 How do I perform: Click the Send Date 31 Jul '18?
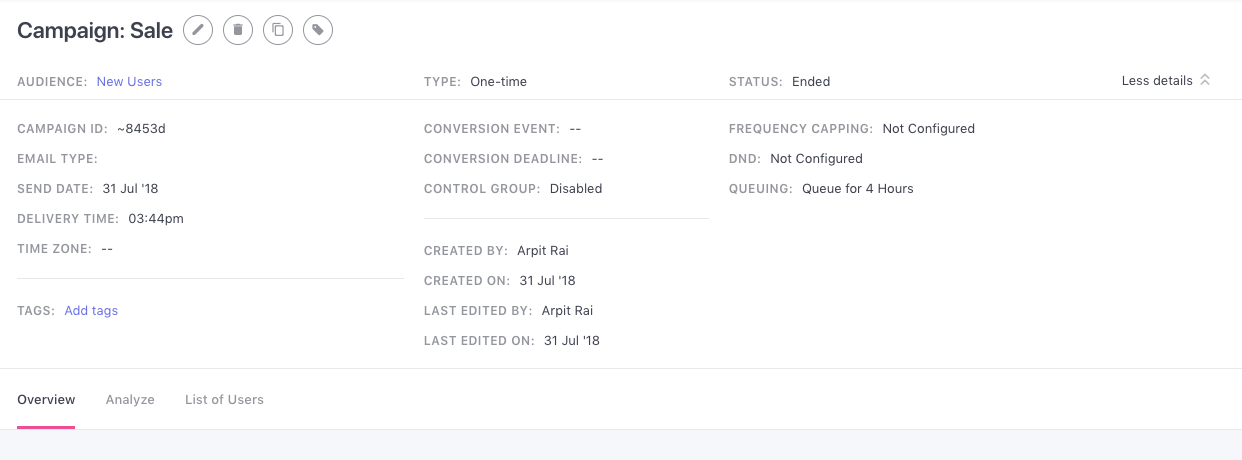131,189
